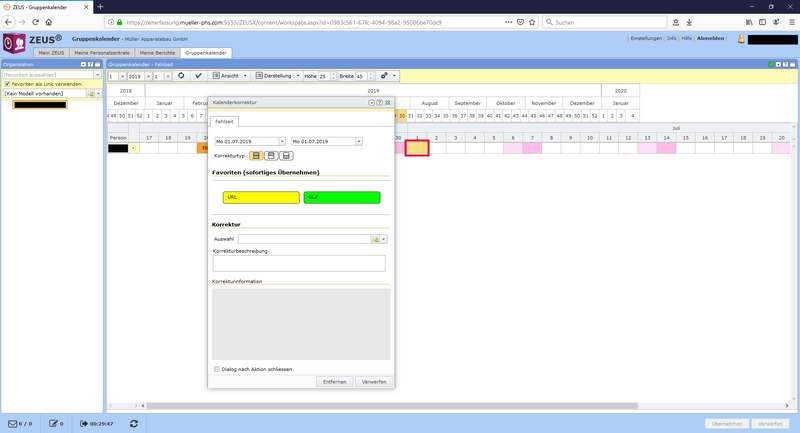
Task: Enable 'Dialog nach Aktion schliessen' checkbox
Action: click(x=217, y=369)
